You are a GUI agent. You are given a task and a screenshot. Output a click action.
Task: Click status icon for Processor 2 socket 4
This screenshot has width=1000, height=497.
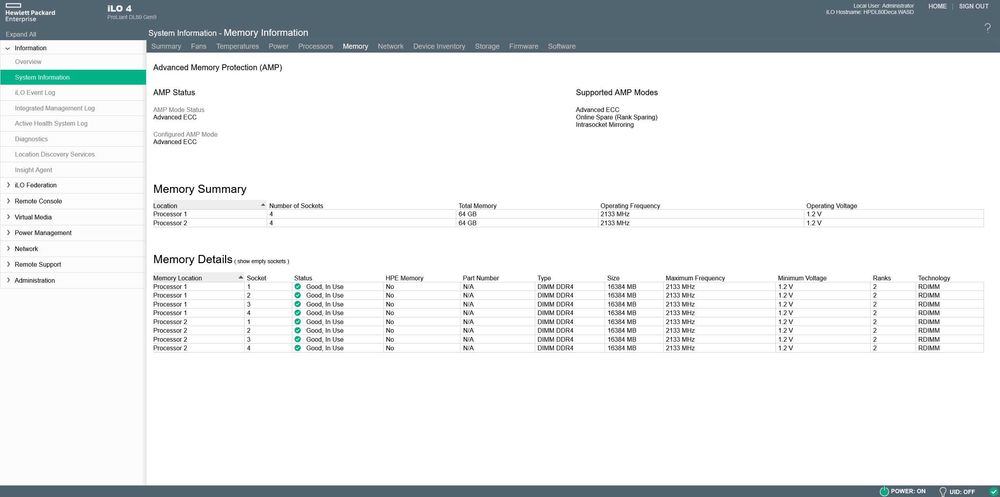(x=297, y=348)
